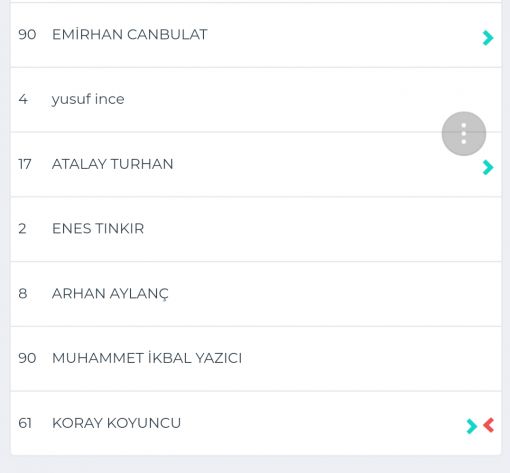
Task: Open the floating three-dot options button
Action: 464,133
